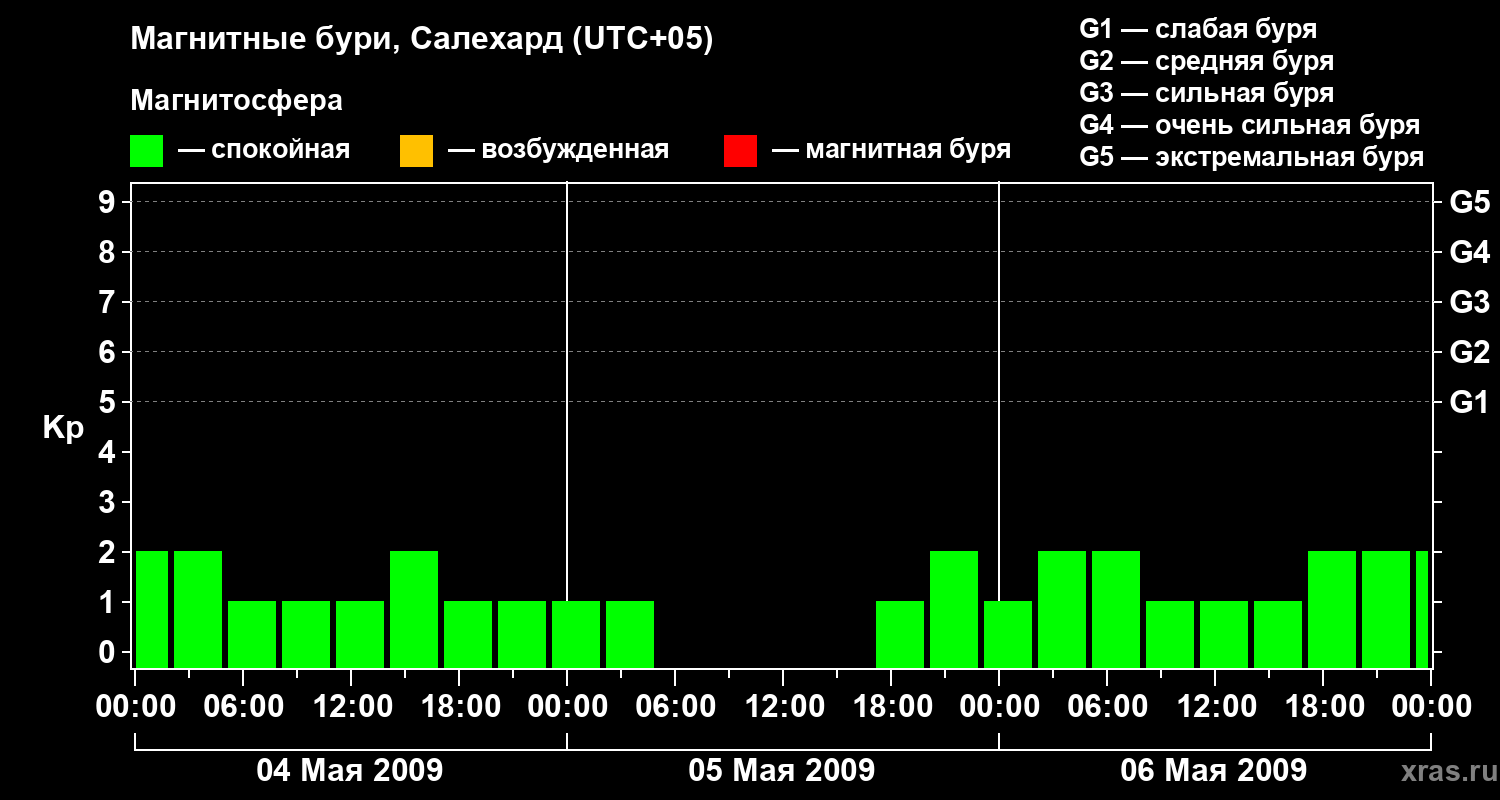The width and height of the screenshot is (1500, 800).
Task: Click the legend text — возбужденная
Action: point(559,150)
